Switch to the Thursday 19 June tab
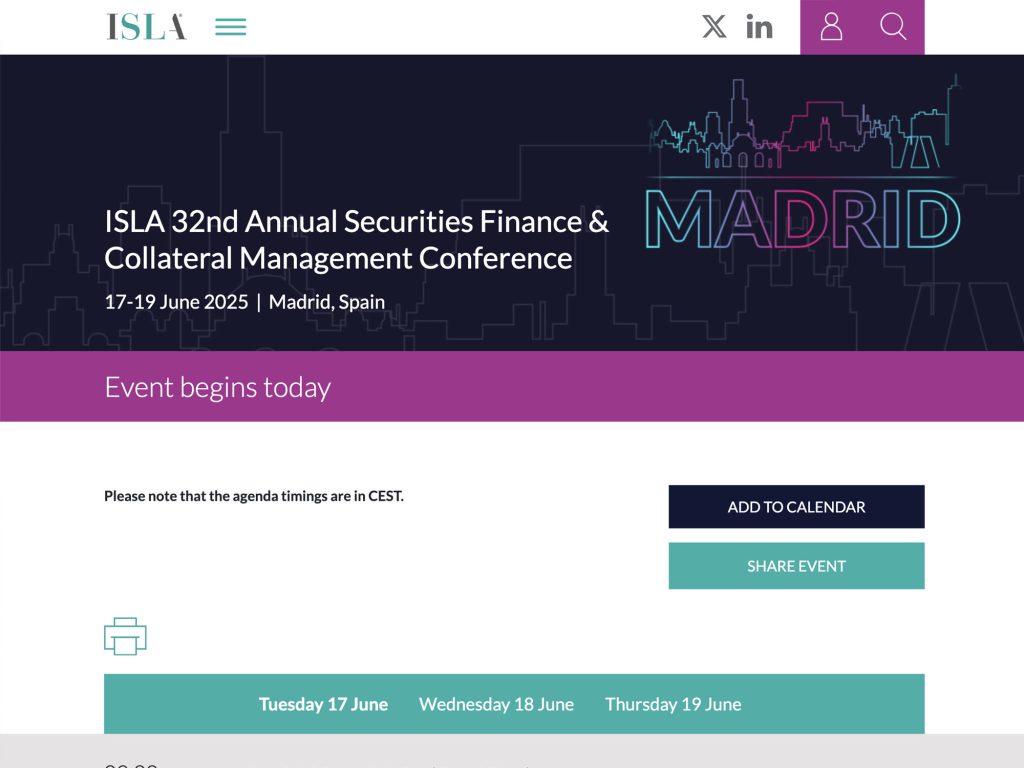Screen dimensions: 1024x768 click(673, 704)
